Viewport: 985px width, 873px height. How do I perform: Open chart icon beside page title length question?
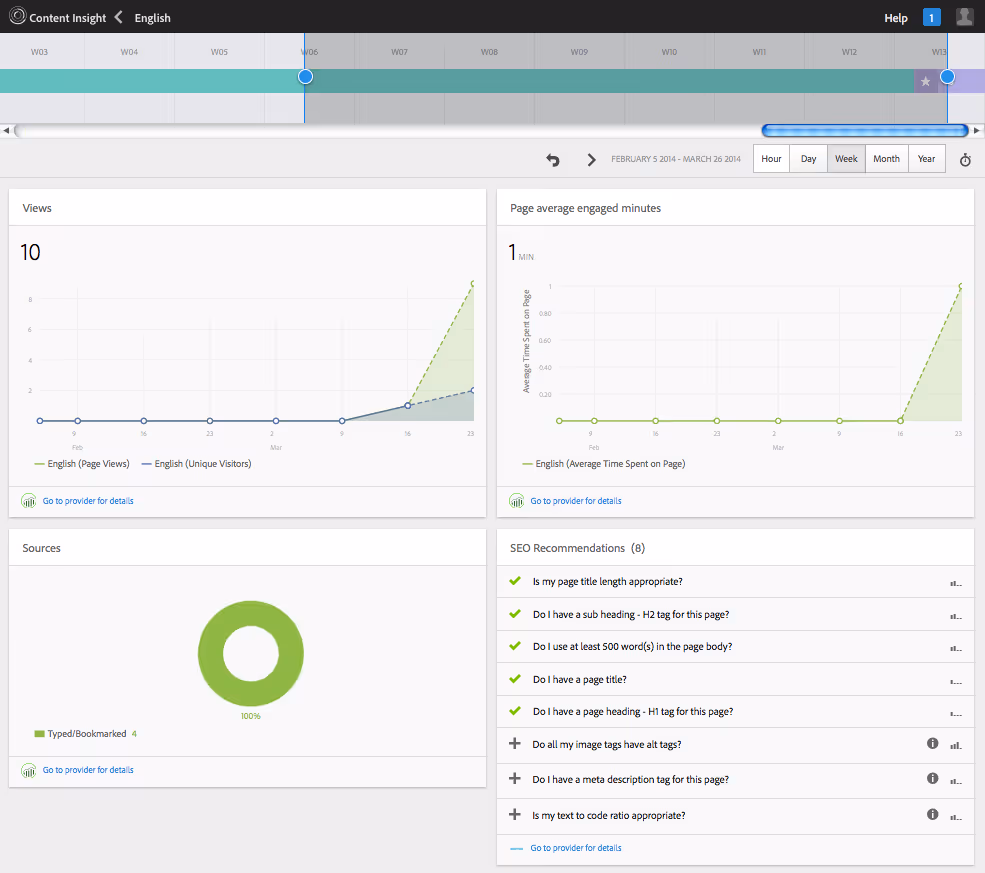(x=955, y=583)
